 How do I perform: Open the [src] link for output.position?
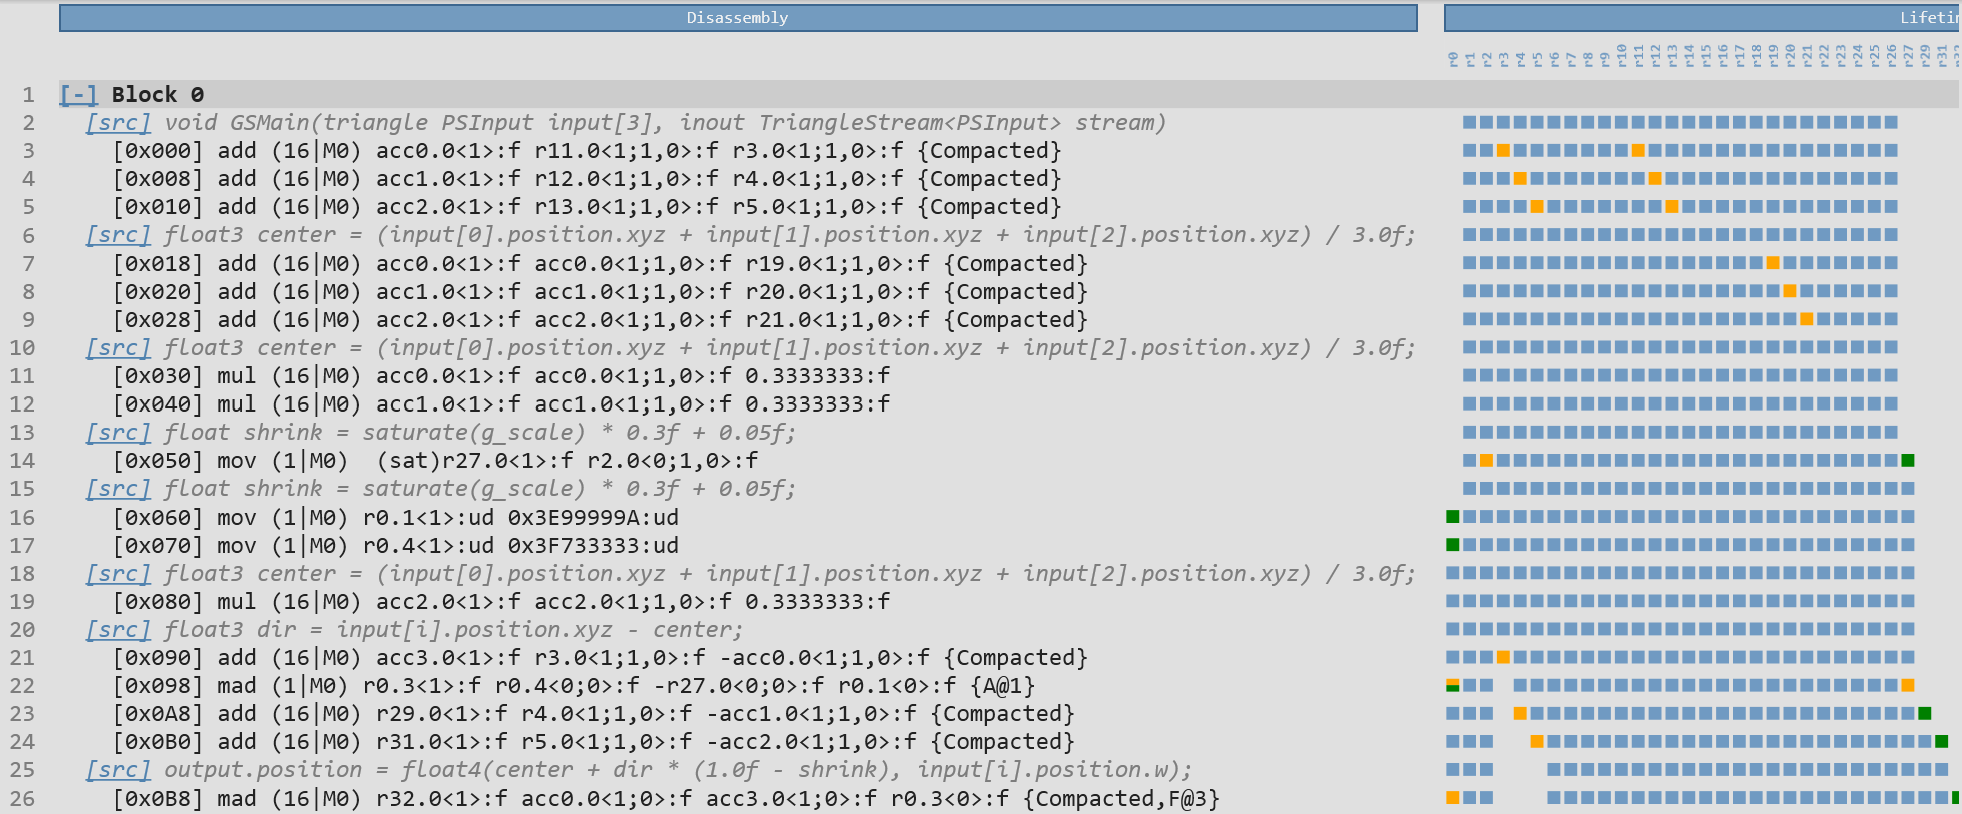point(118,770)
